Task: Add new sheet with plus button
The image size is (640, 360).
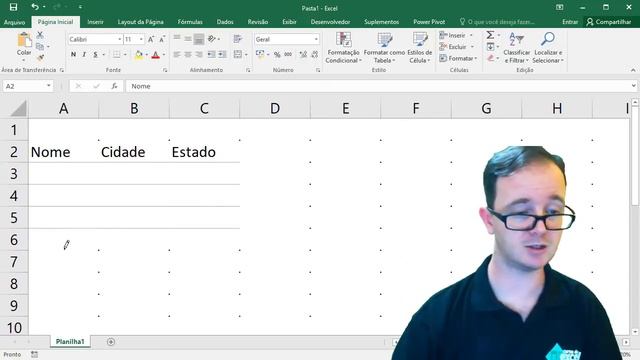Action: [x=111, y=342]
